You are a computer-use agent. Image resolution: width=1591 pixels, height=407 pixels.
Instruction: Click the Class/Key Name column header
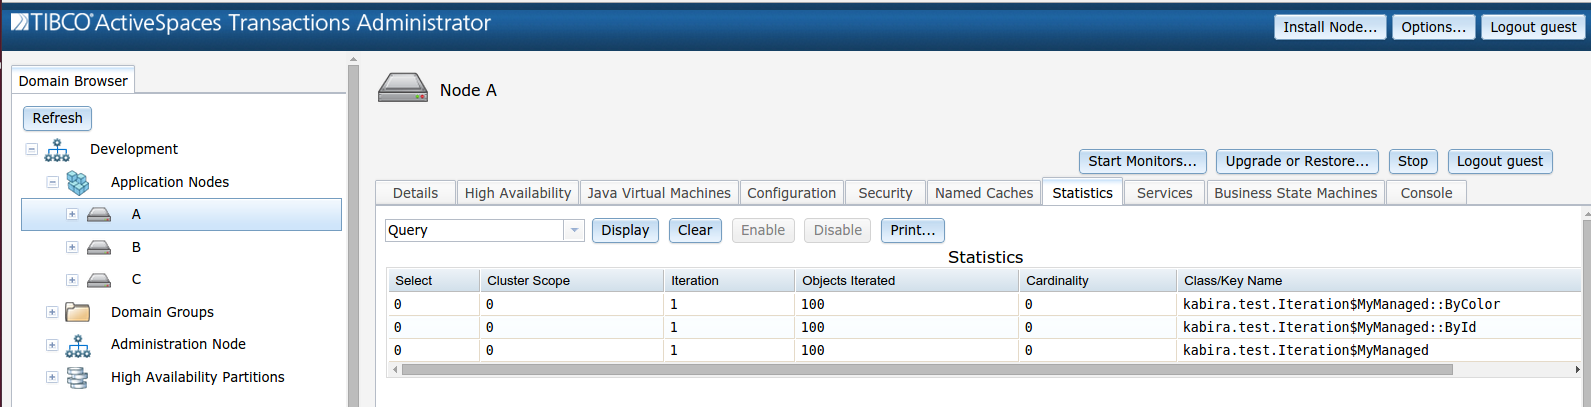[1378, 281]
